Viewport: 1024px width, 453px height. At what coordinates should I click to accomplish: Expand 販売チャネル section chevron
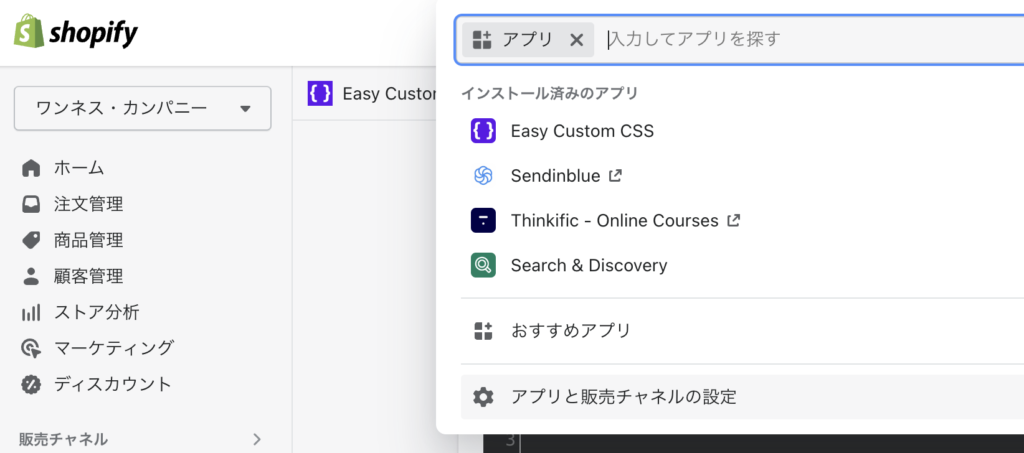[257, 439]
